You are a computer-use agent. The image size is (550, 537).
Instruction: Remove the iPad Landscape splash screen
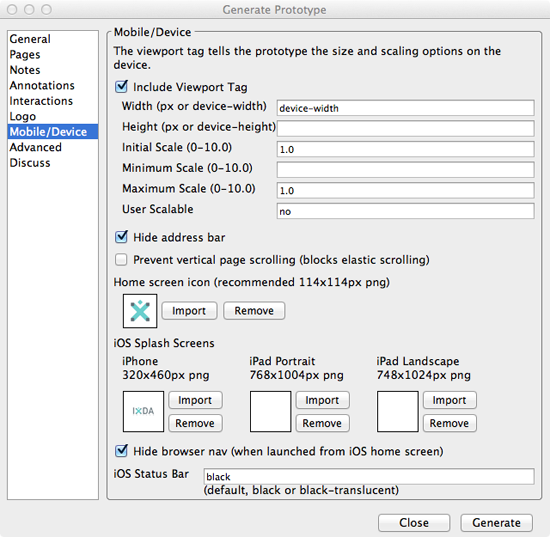coord(450,423)
